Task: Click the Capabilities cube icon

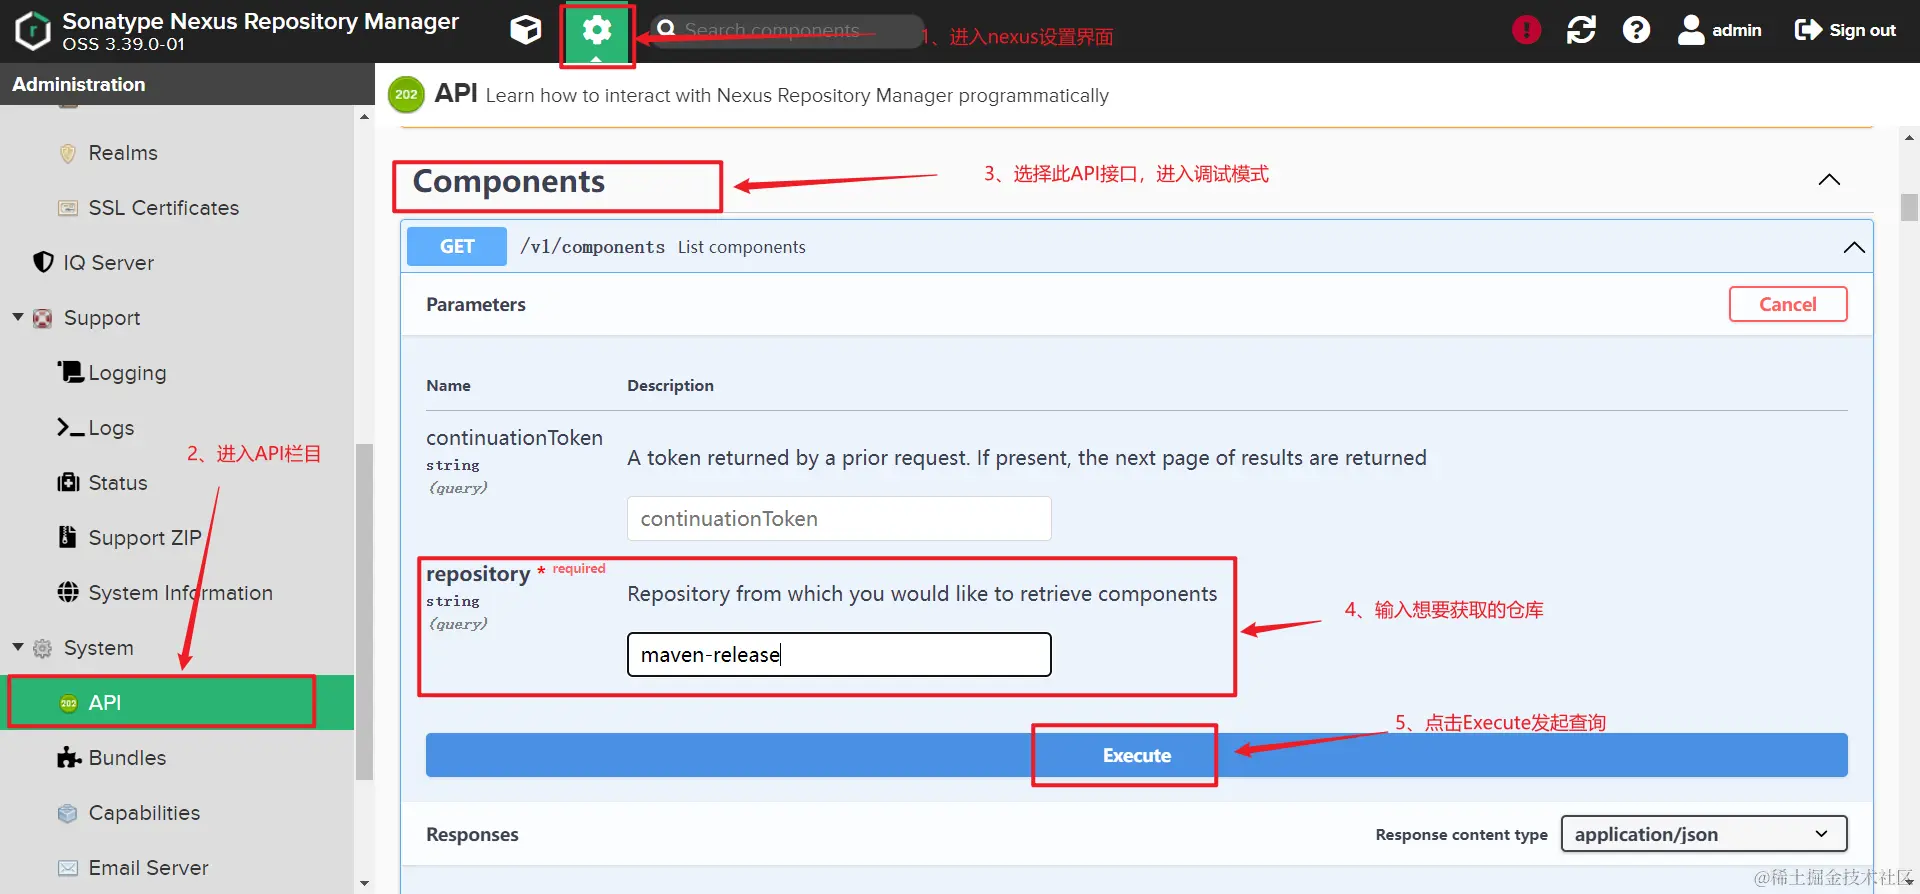Action: click(x=68, y=813)
